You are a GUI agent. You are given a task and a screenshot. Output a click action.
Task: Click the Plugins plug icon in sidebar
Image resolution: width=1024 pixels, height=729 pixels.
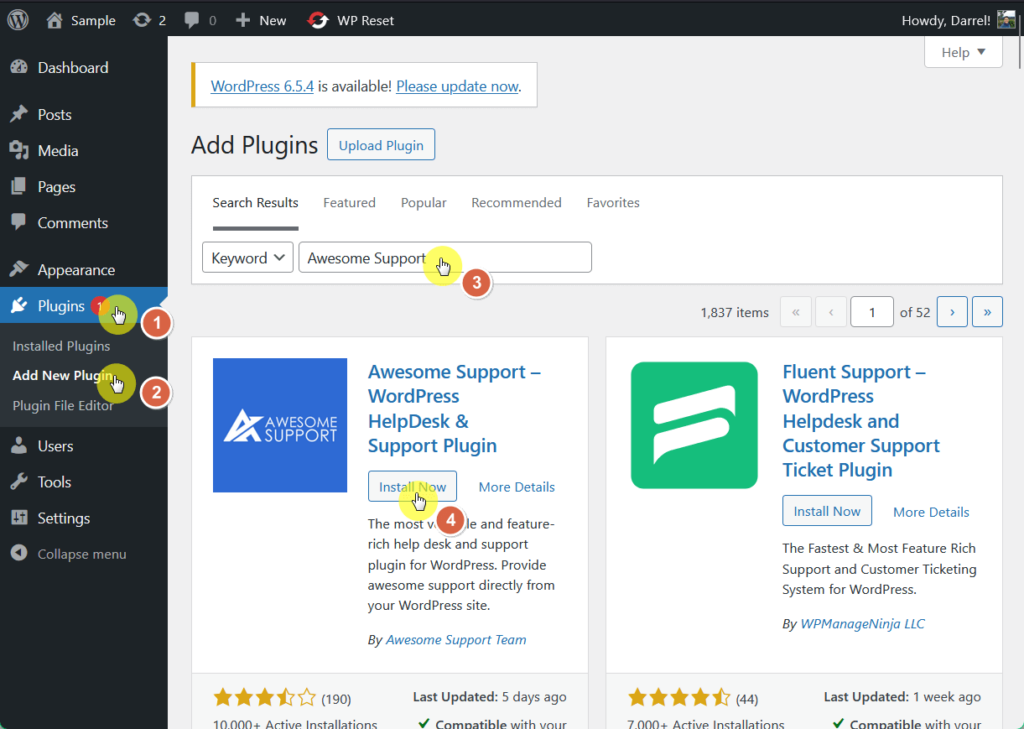click(x=19, y=305)
